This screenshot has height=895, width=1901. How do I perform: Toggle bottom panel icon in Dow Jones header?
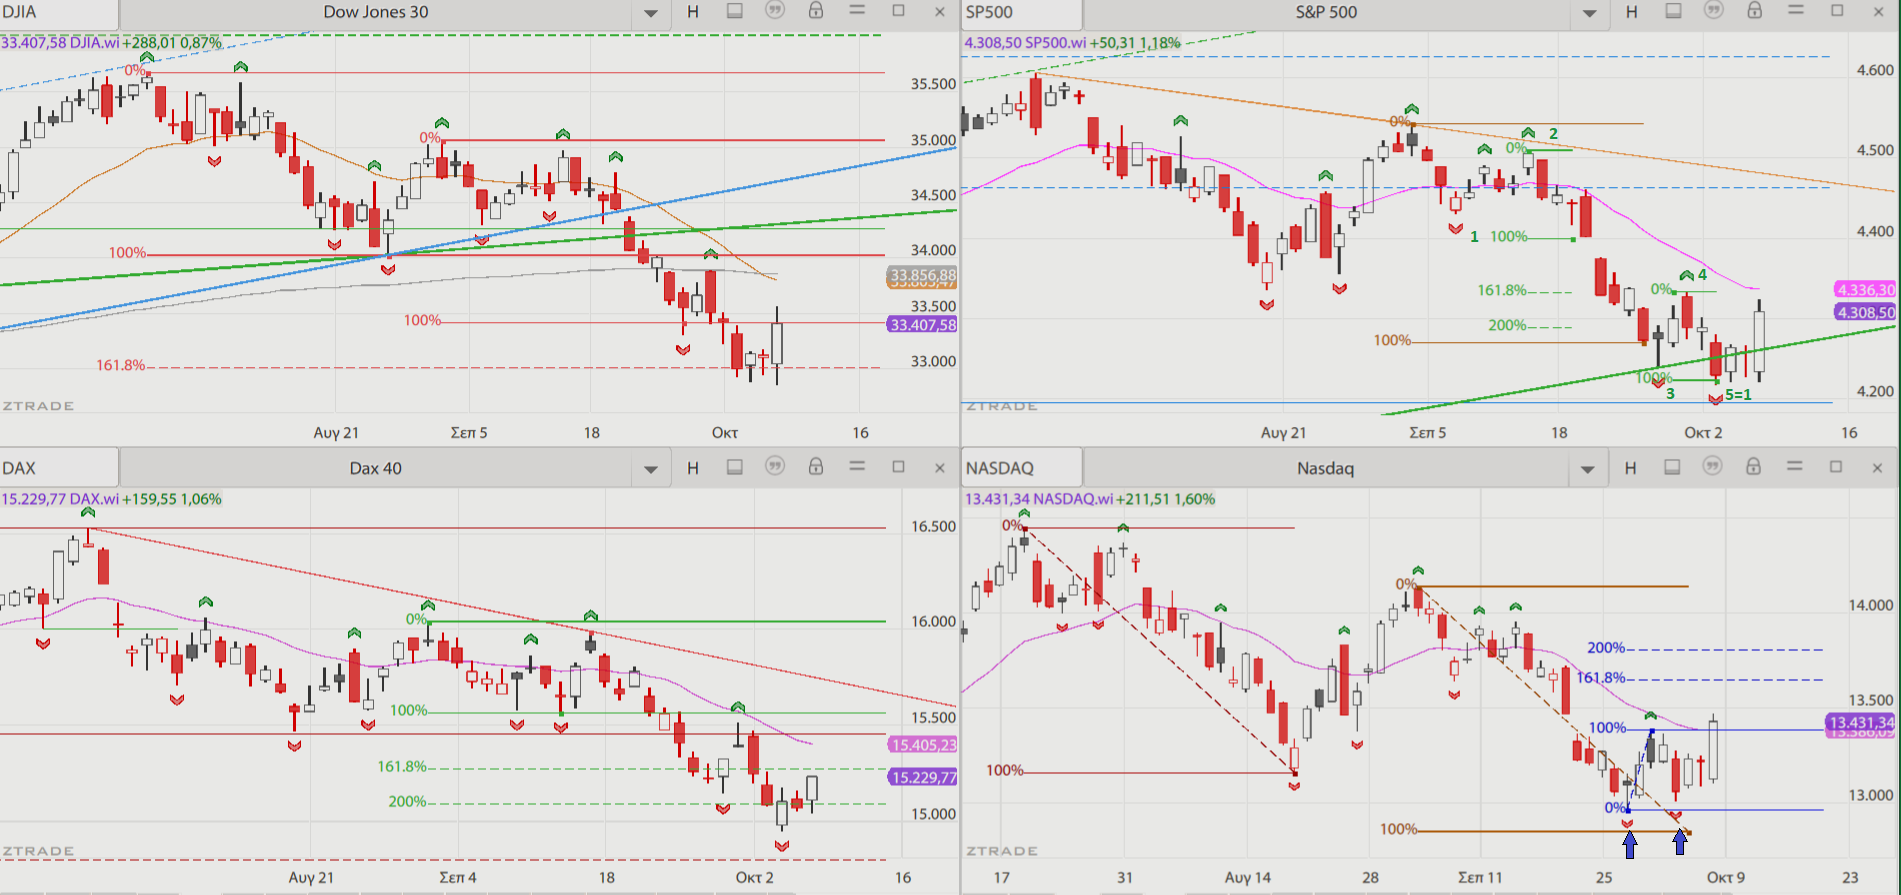tap(735, 11)
